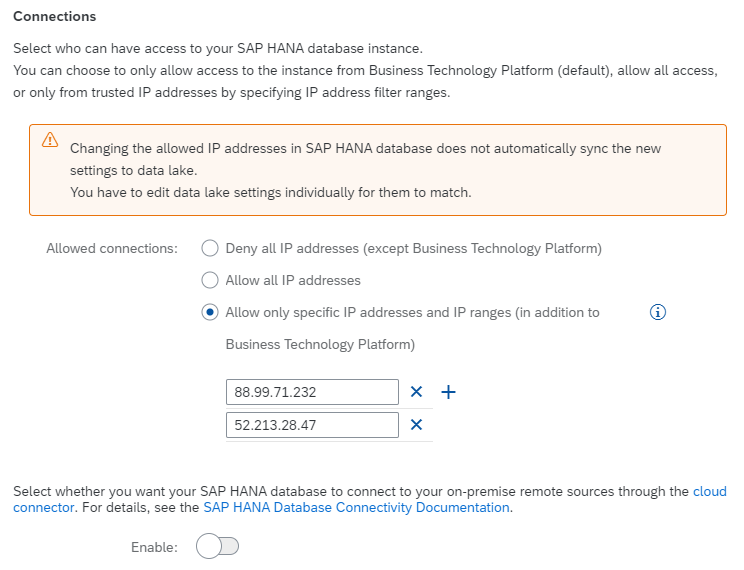Click into the 52.213.28.47 input field

pos(312,426)
